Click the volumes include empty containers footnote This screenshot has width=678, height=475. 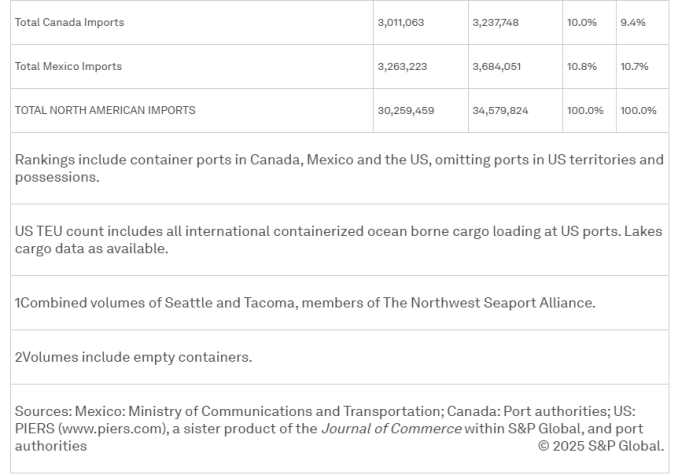pos(133,357)
